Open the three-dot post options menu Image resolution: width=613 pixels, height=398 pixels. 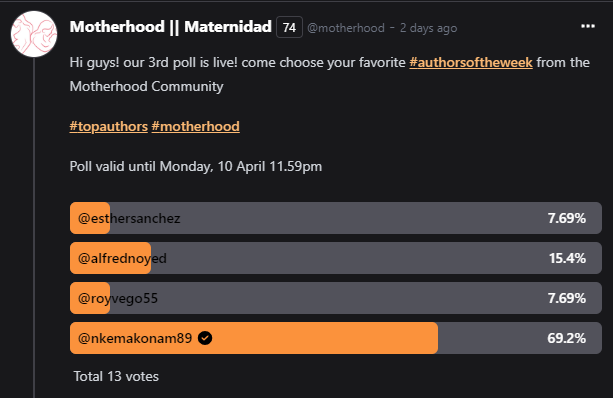(588, 26)
